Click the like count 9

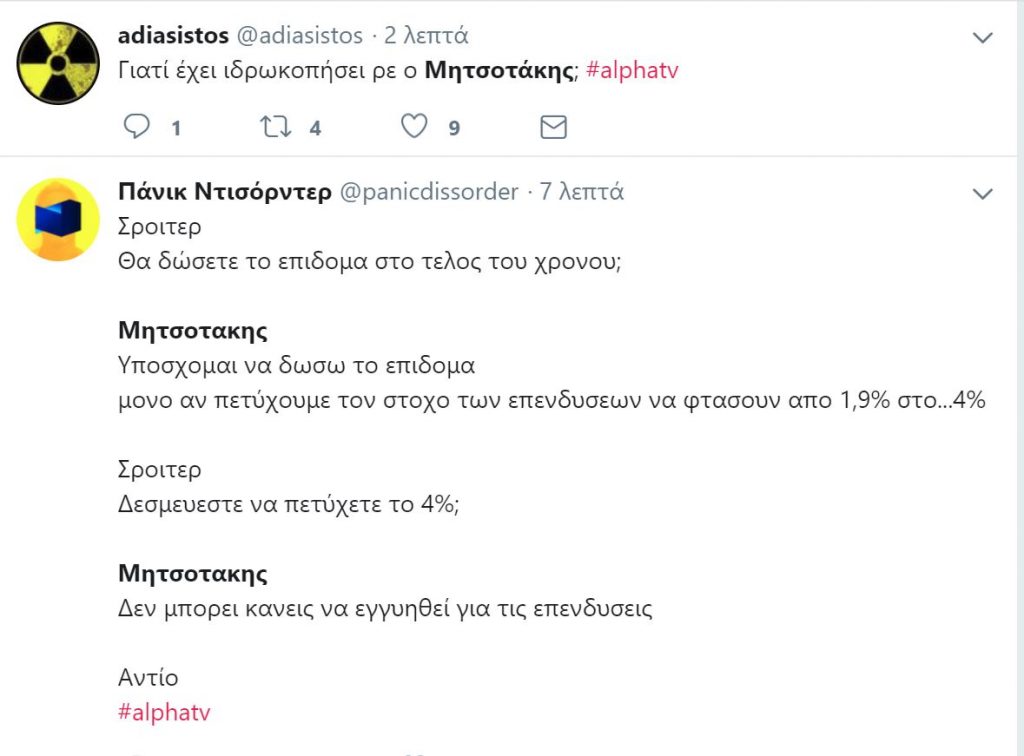click(454, 128)
